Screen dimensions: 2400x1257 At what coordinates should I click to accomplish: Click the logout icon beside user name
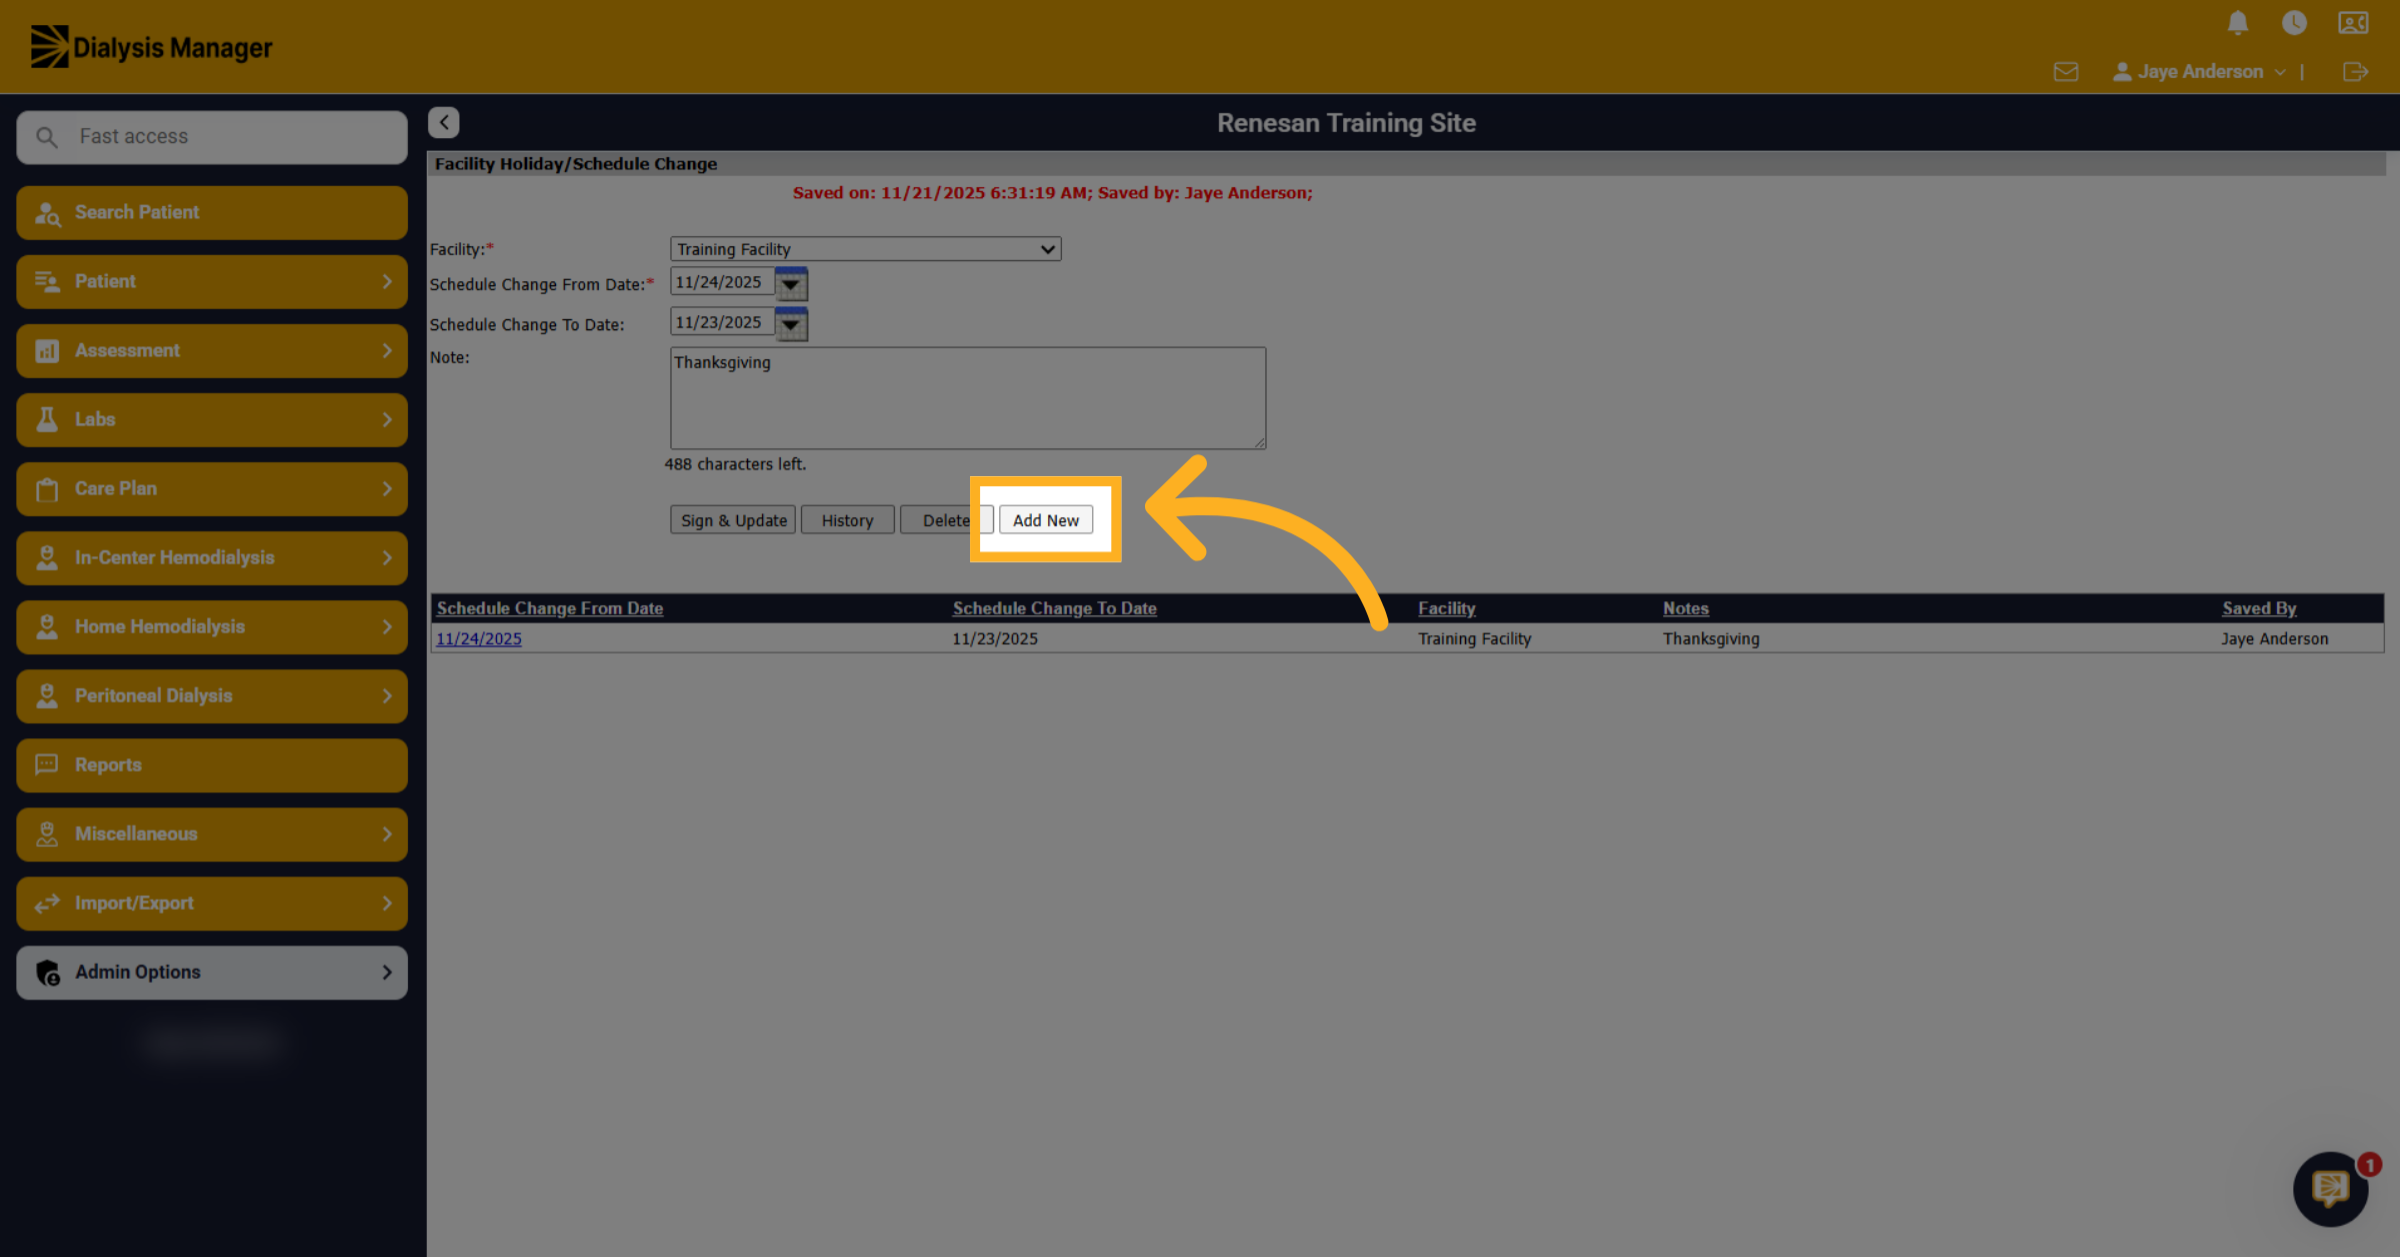(x=2355, y=72)
